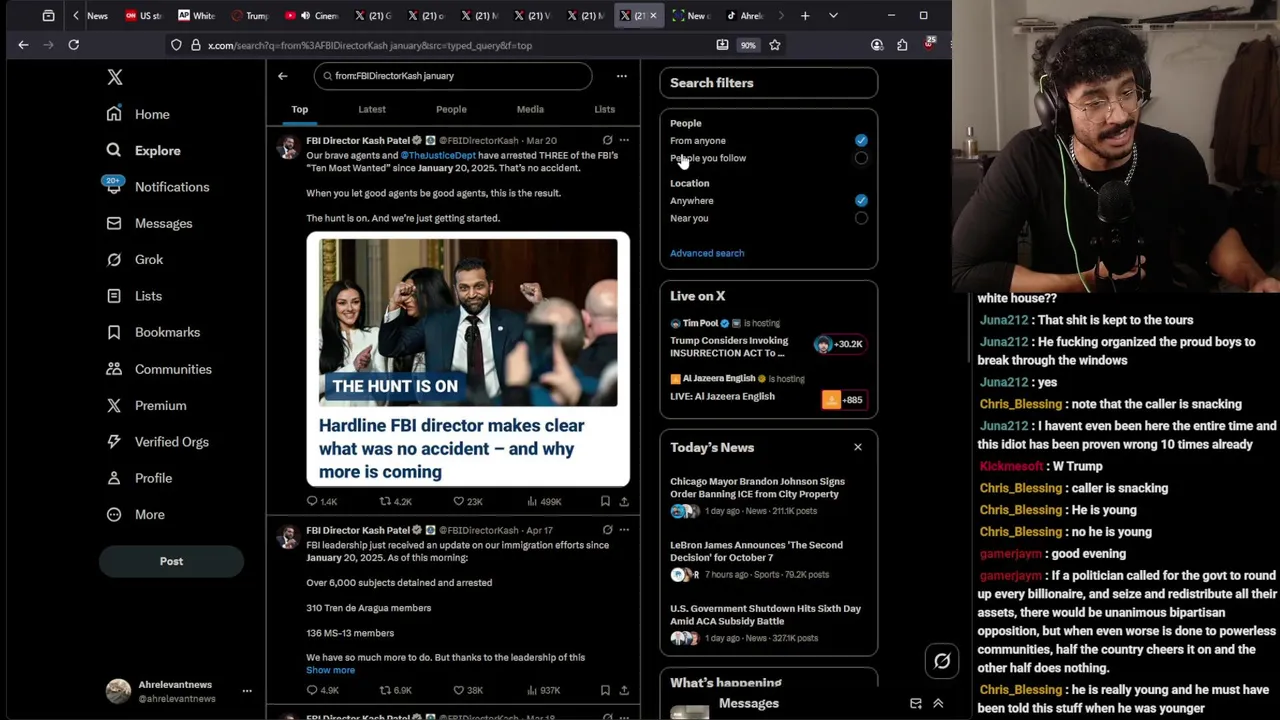
Task: Open @TheJusticeDept mention link
Action: (x=438, y=156)
